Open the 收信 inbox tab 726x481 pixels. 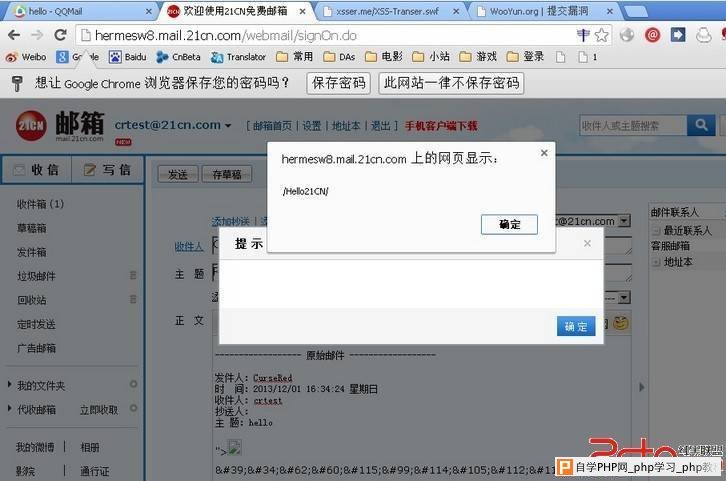click(x=37, y=170)
